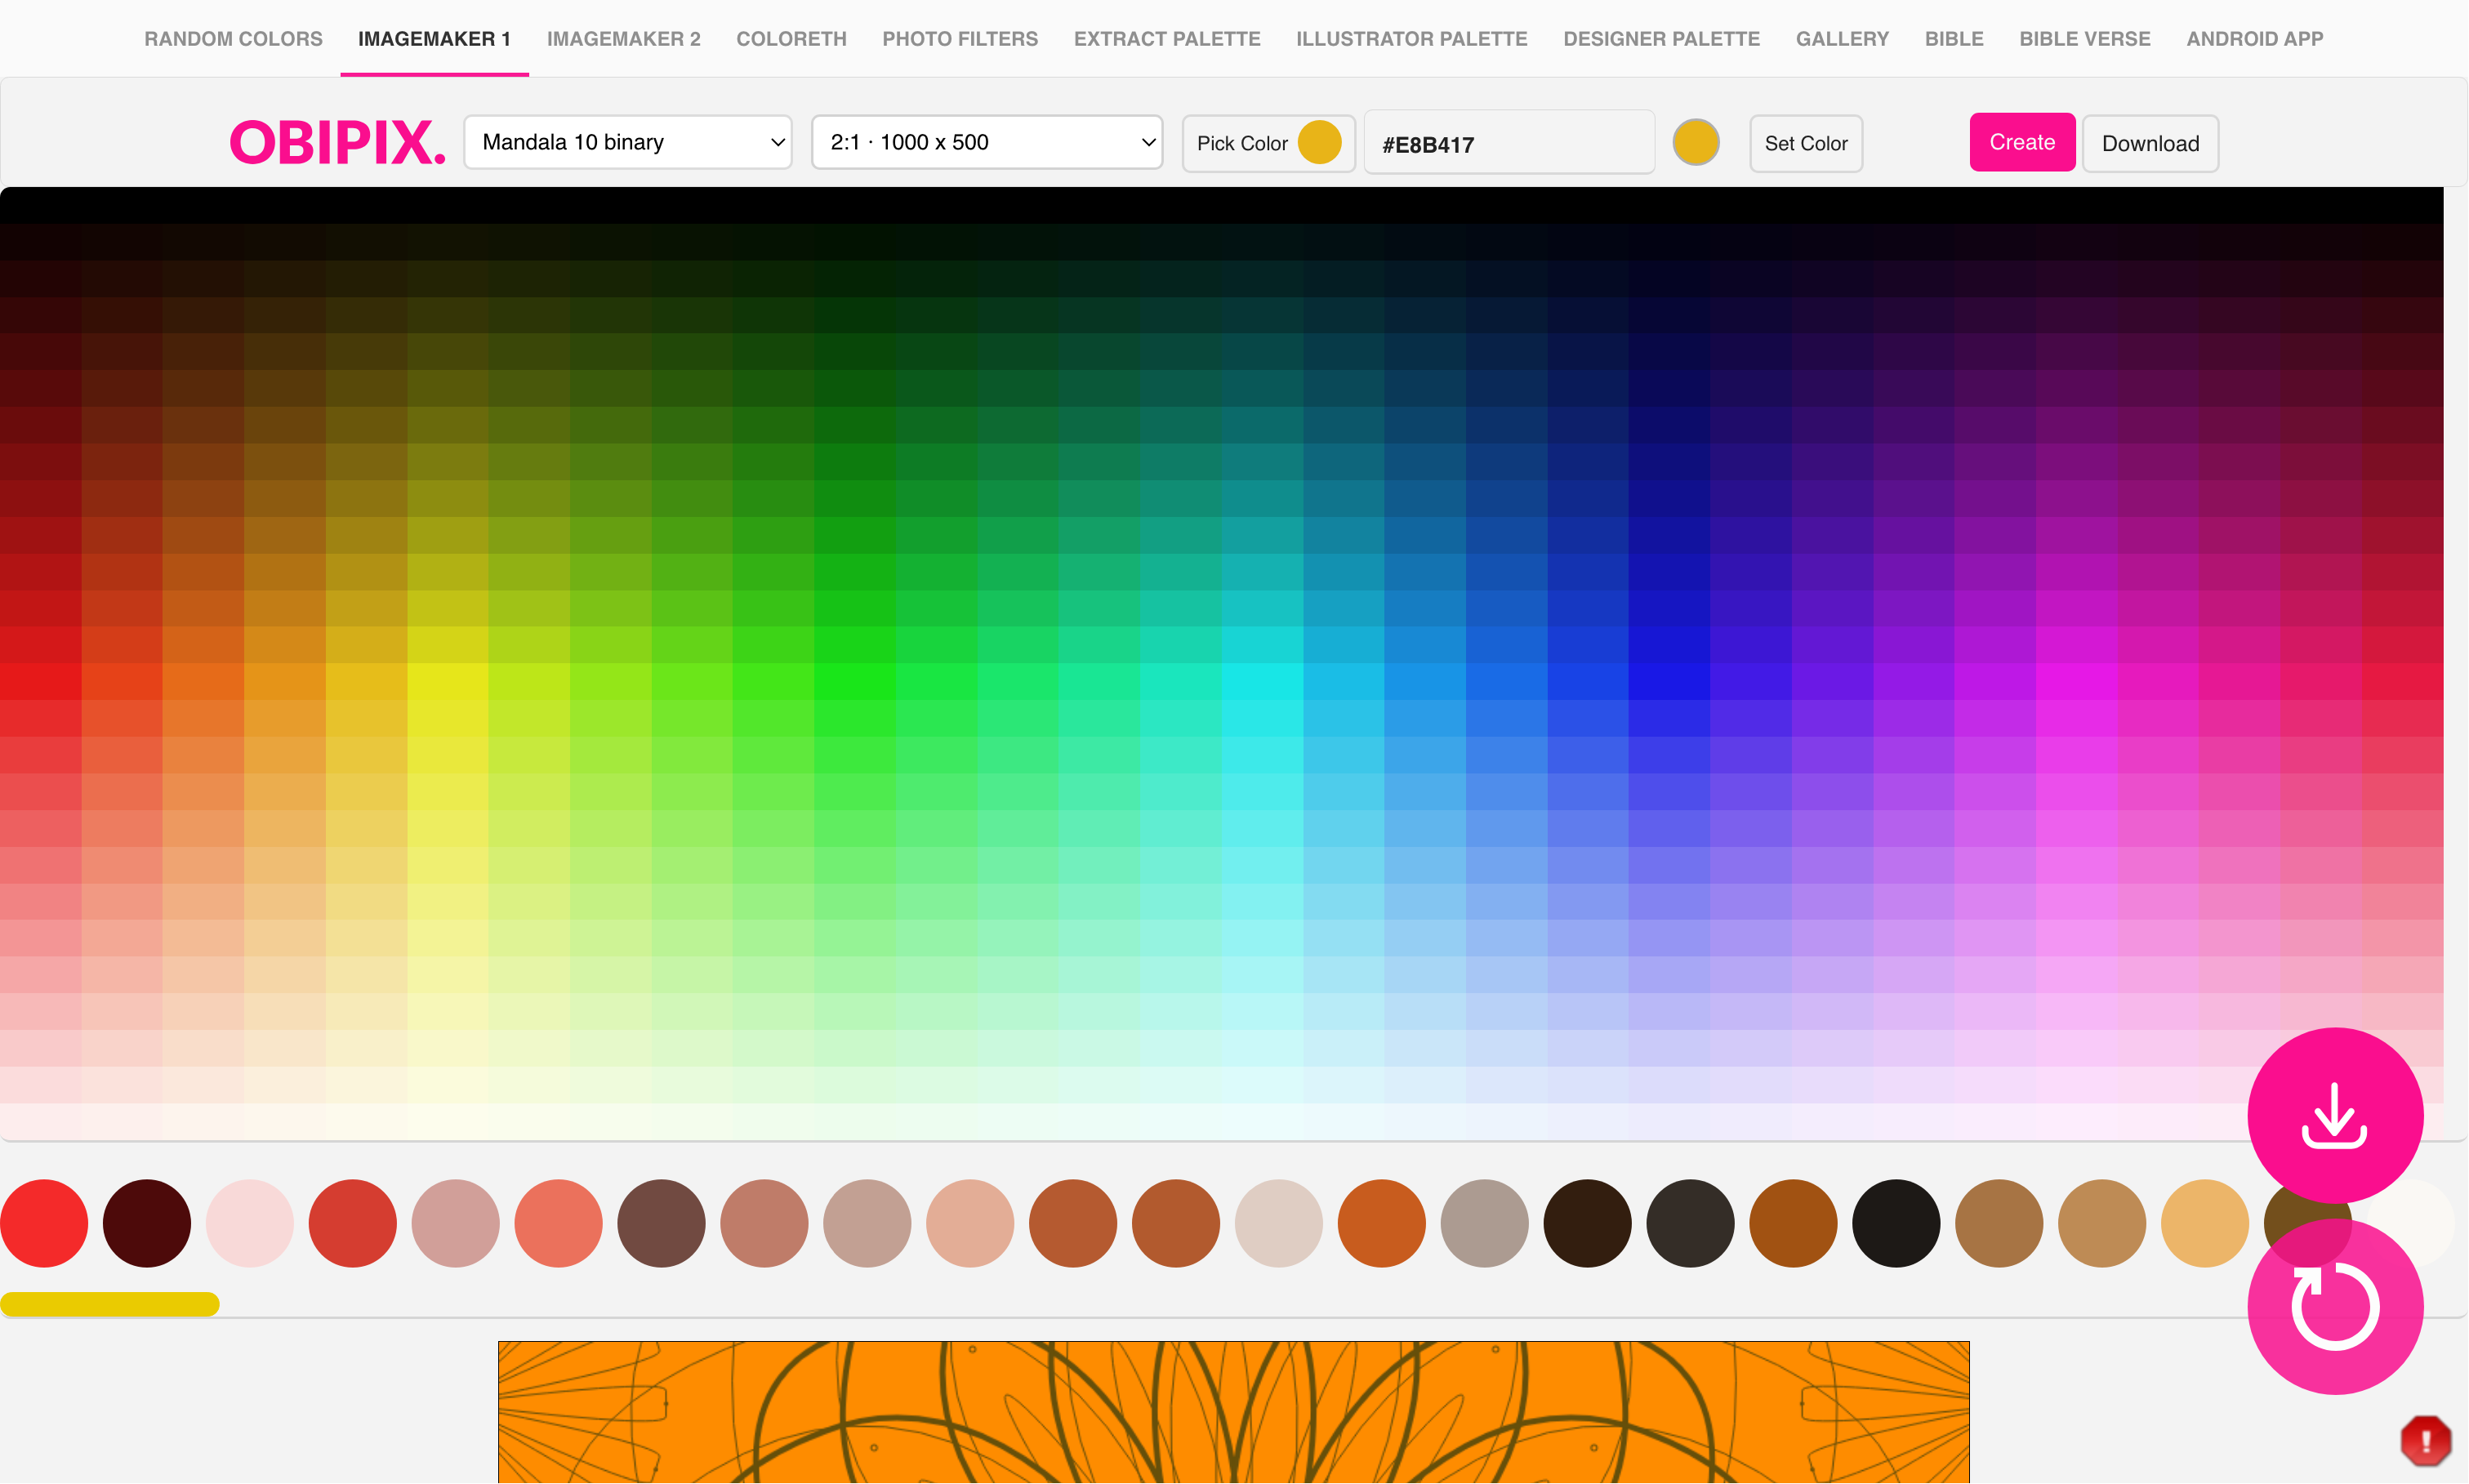Click the Set Color button

[x=1805, y=143]
